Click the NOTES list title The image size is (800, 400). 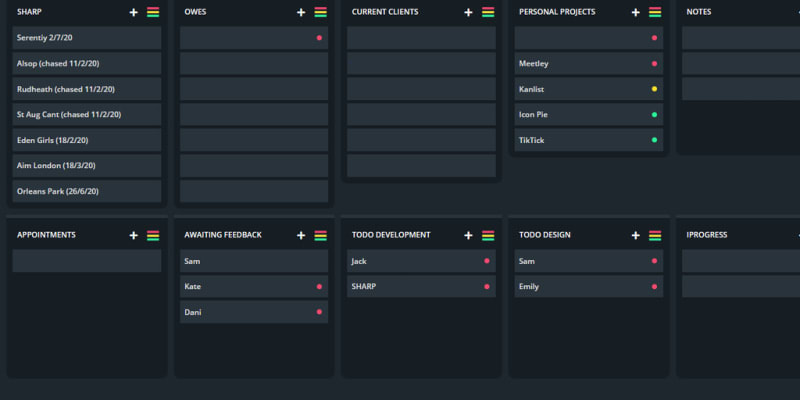point(699,12)
